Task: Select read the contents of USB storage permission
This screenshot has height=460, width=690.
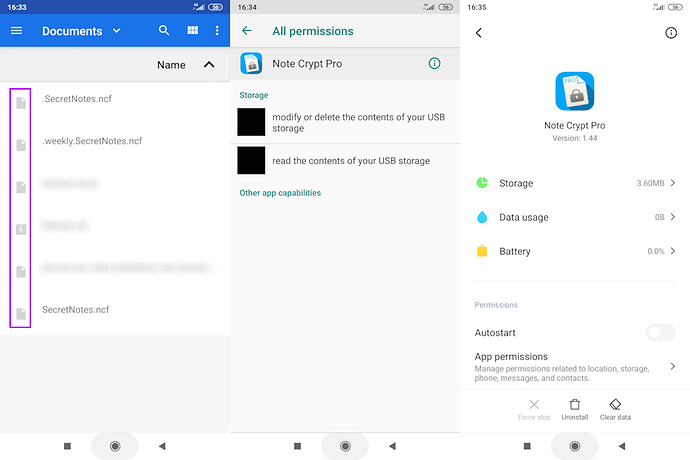Action: tap(345, 161)
